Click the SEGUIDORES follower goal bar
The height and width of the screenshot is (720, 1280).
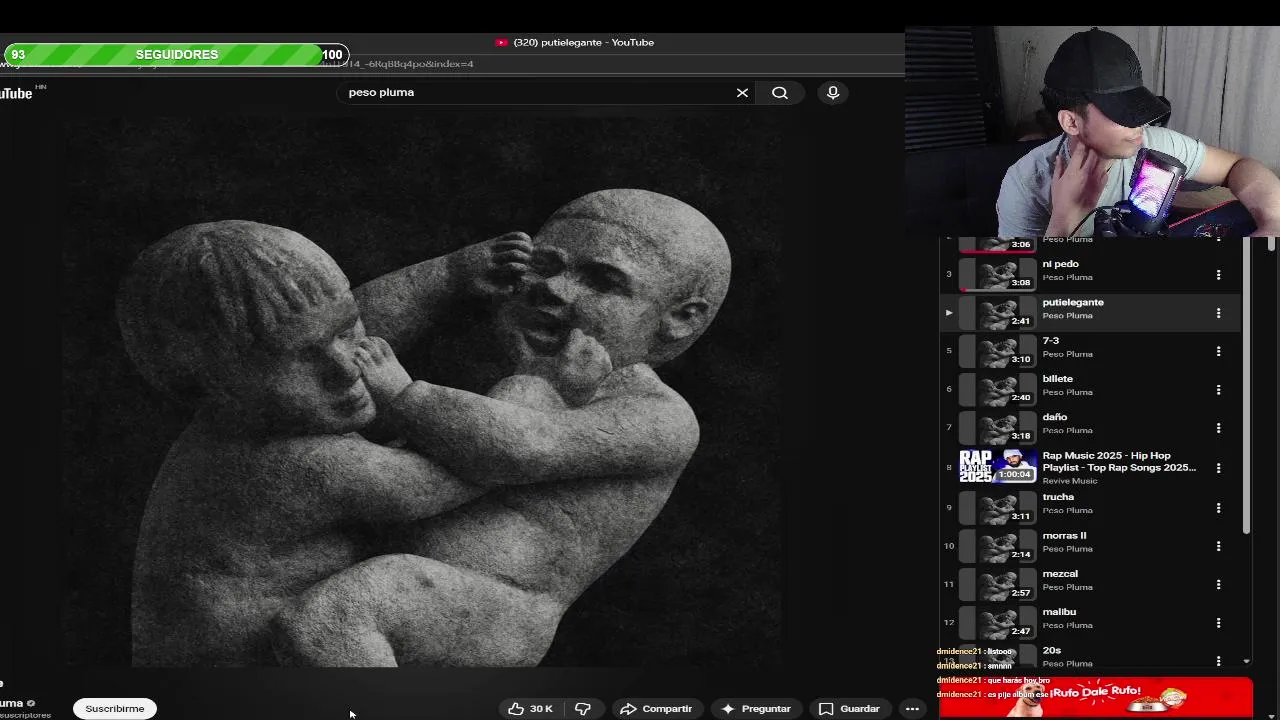(x=176, y=54)
